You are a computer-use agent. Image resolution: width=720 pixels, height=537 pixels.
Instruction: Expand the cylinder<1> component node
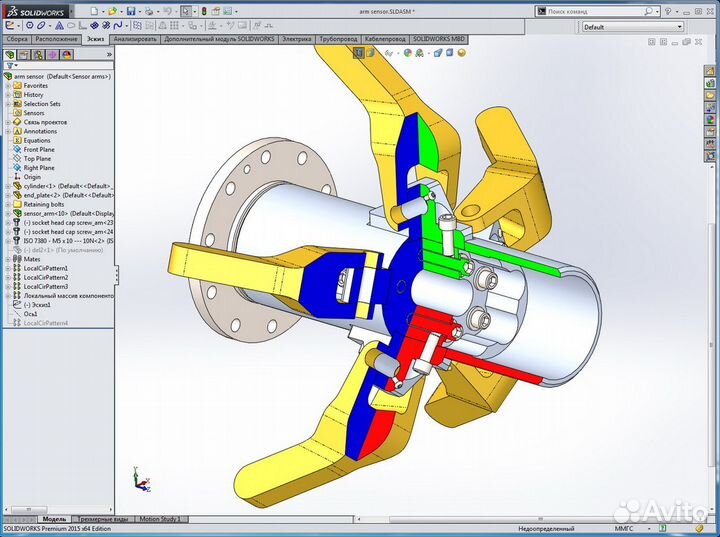click(x=7, y=187)
